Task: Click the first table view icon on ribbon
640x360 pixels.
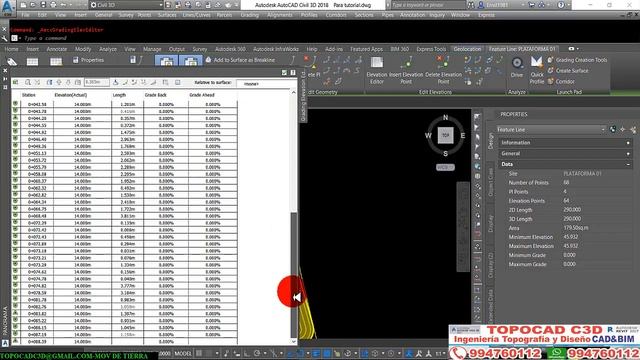Action: click(x=32, y=62)
